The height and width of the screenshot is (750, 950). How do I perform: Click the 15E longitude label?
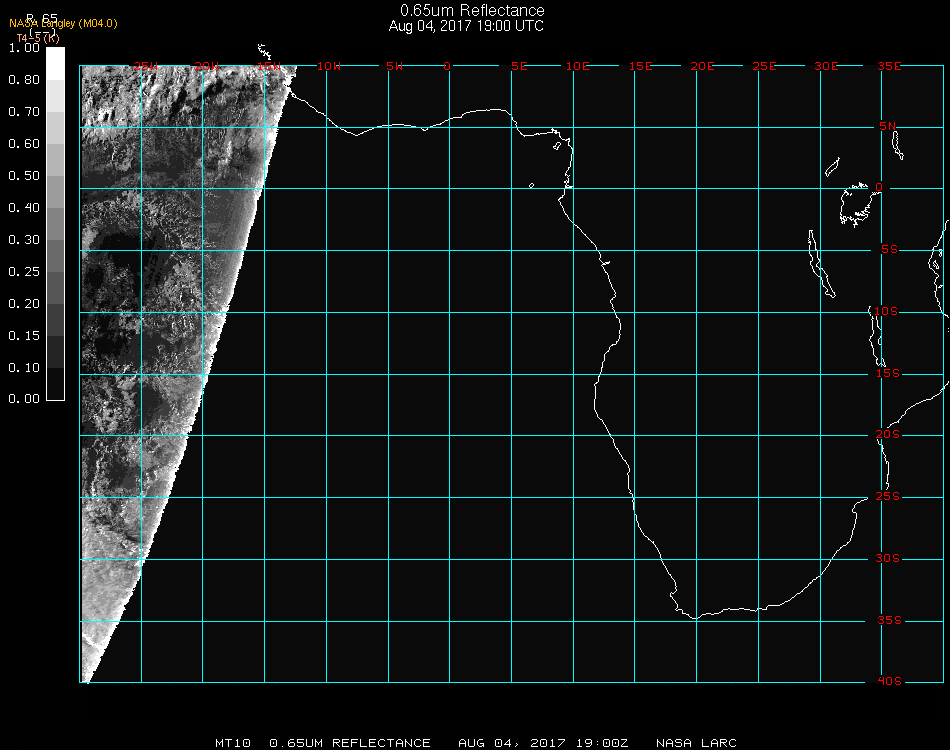click(641, 66)
